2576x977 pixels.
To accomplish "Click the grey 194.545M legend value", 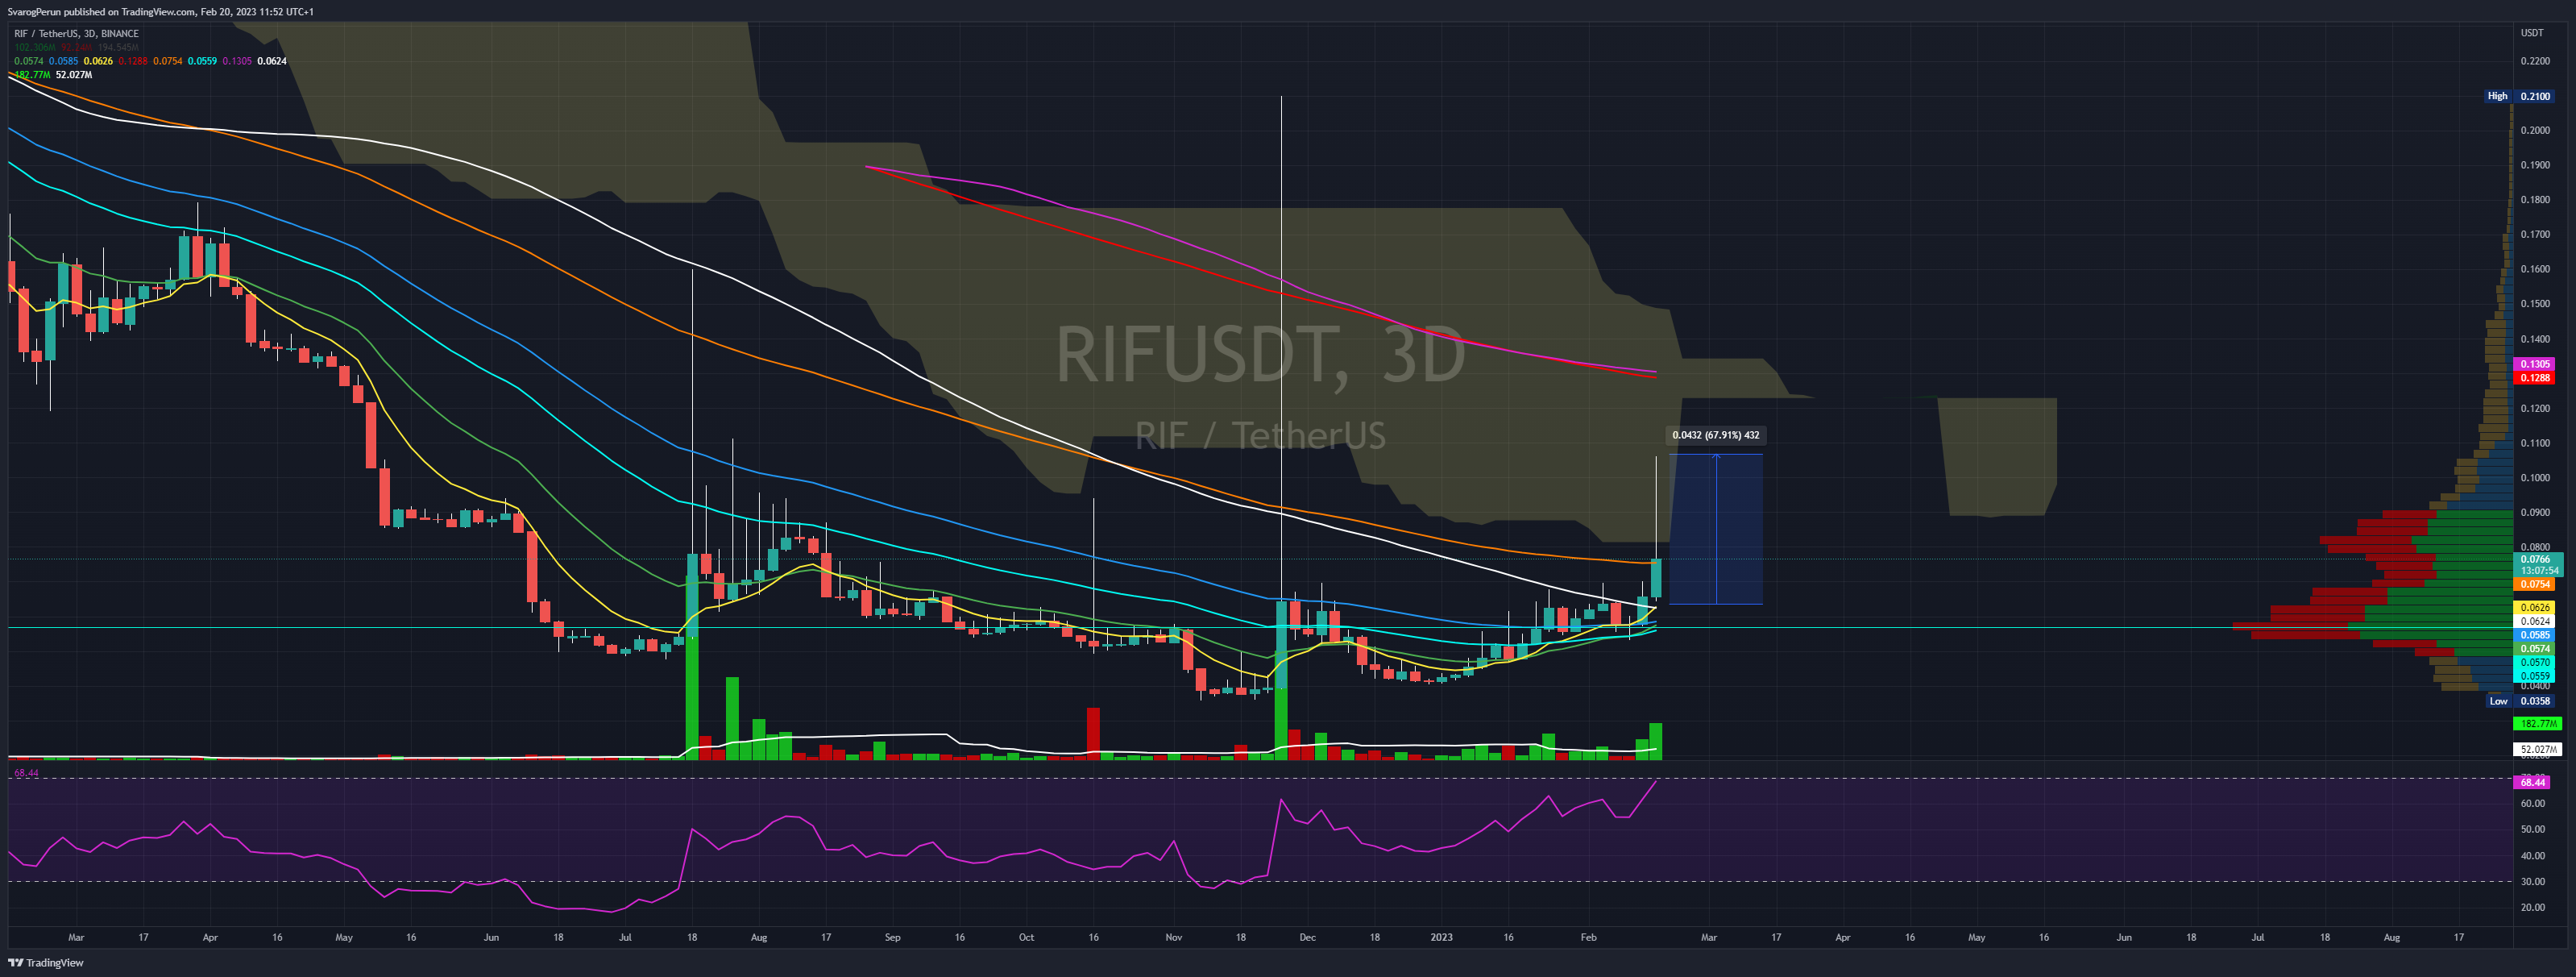I will [x=118, y=47].
